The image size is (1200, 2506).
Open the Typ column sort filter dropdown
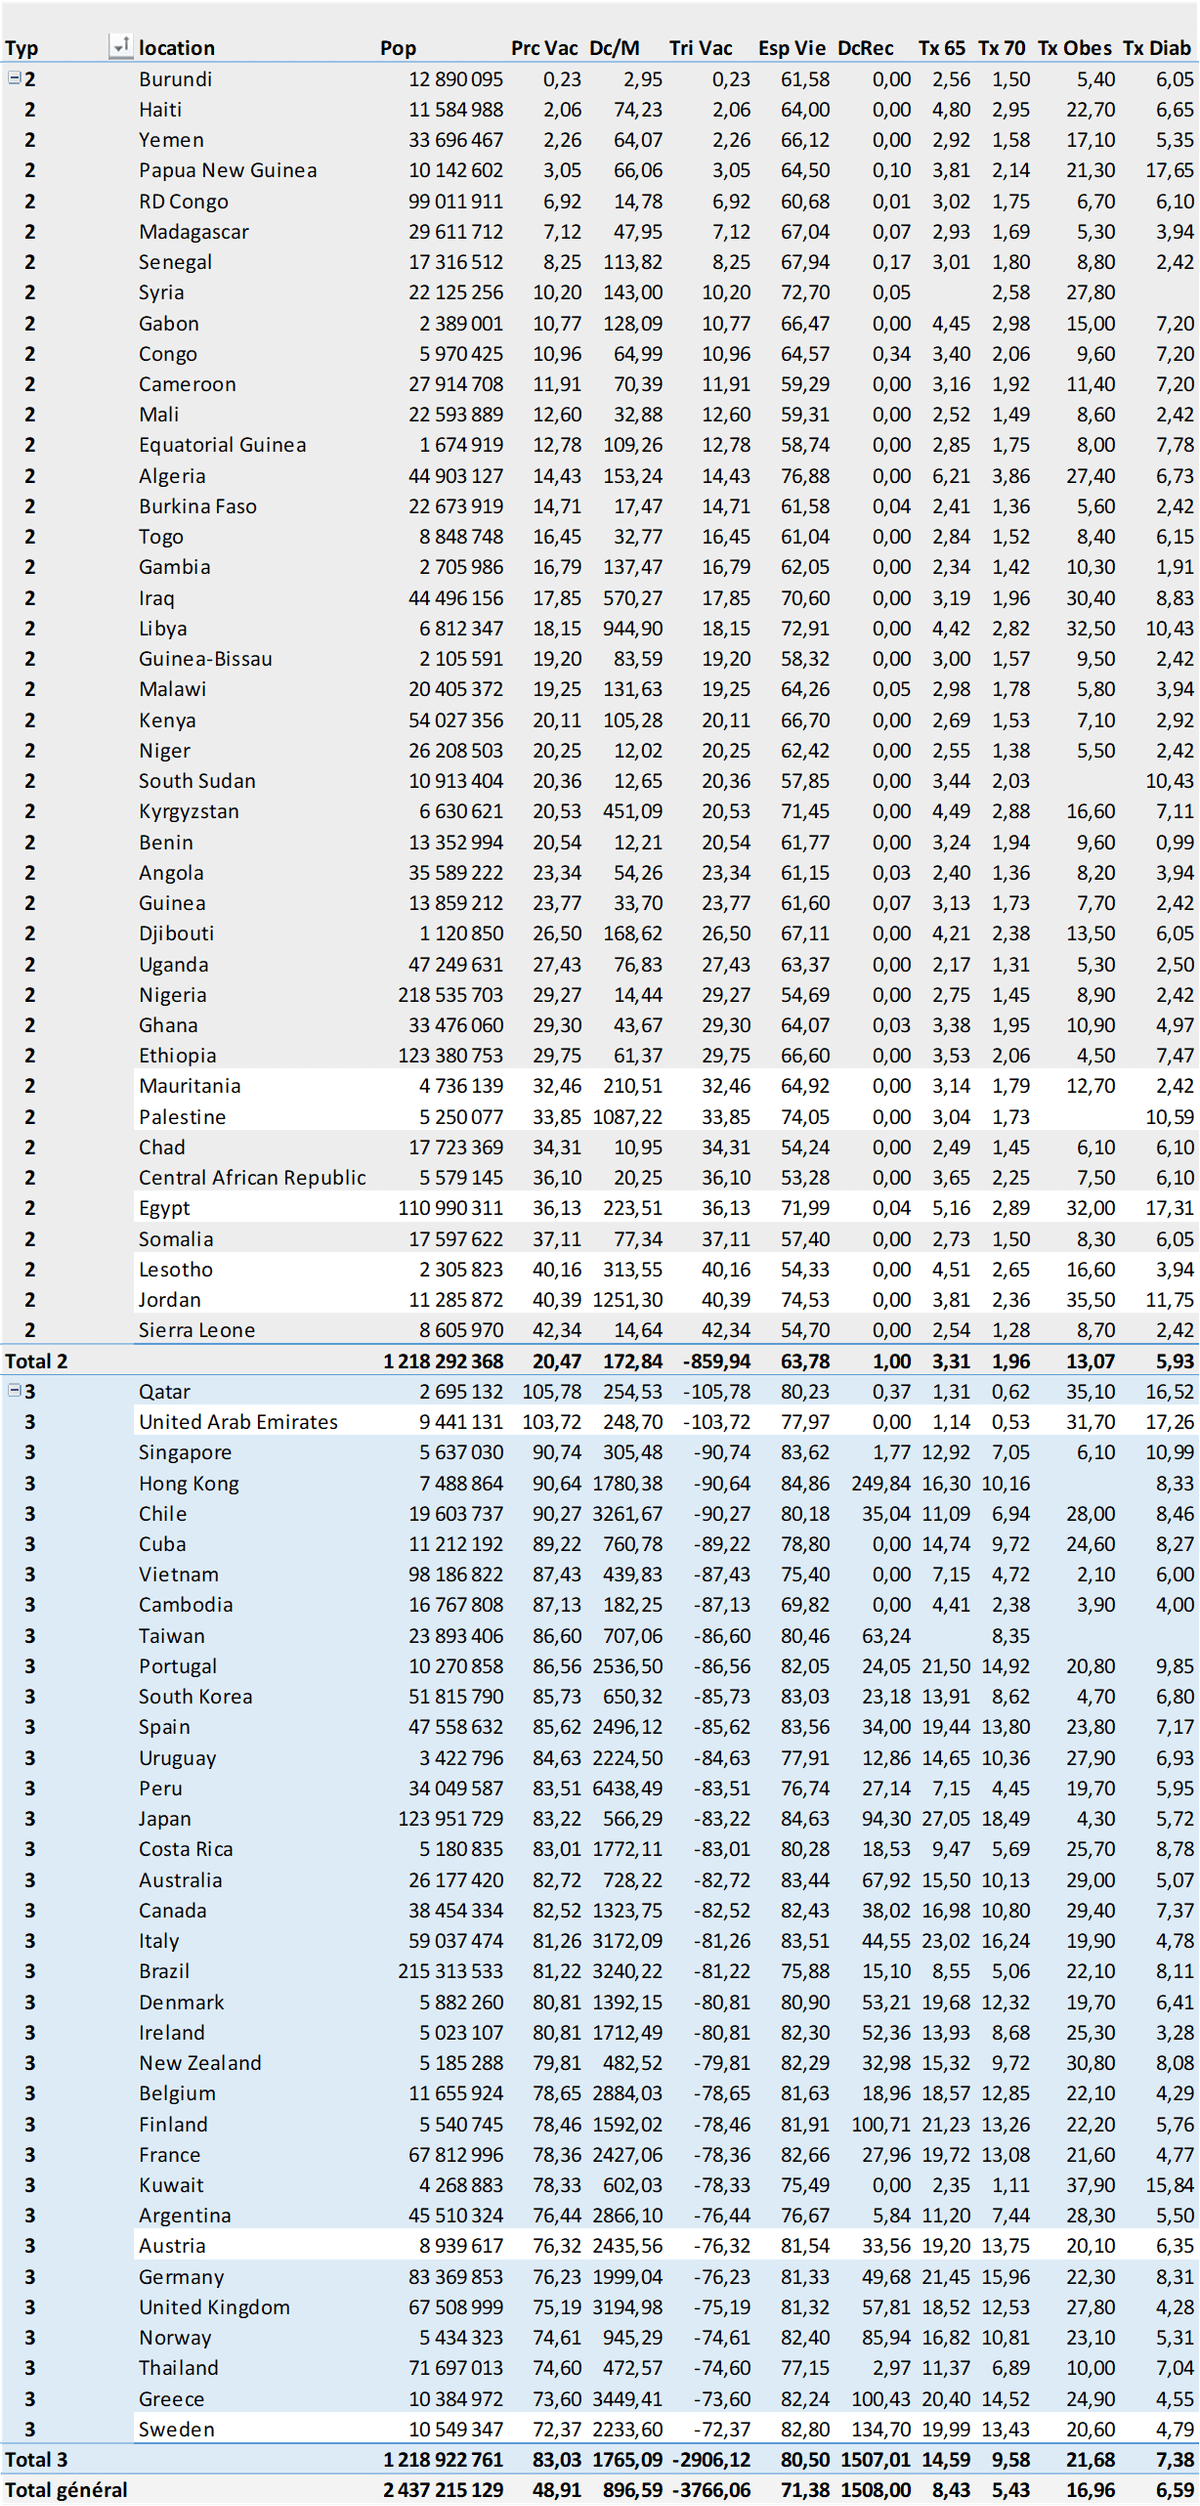click(x=120, y=46)
